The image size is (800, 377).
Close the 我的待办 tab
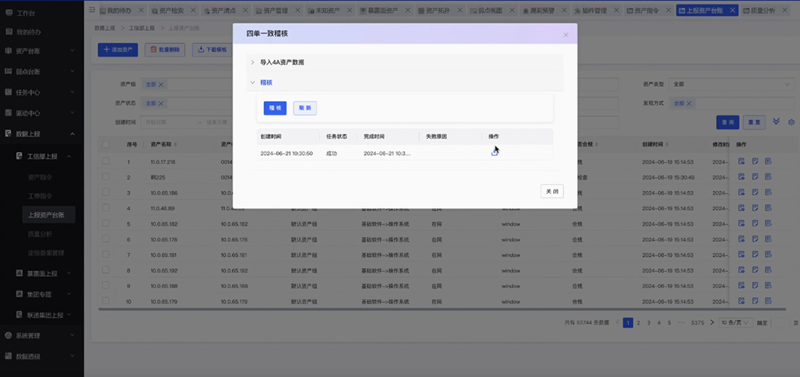(x=141, y=10)
